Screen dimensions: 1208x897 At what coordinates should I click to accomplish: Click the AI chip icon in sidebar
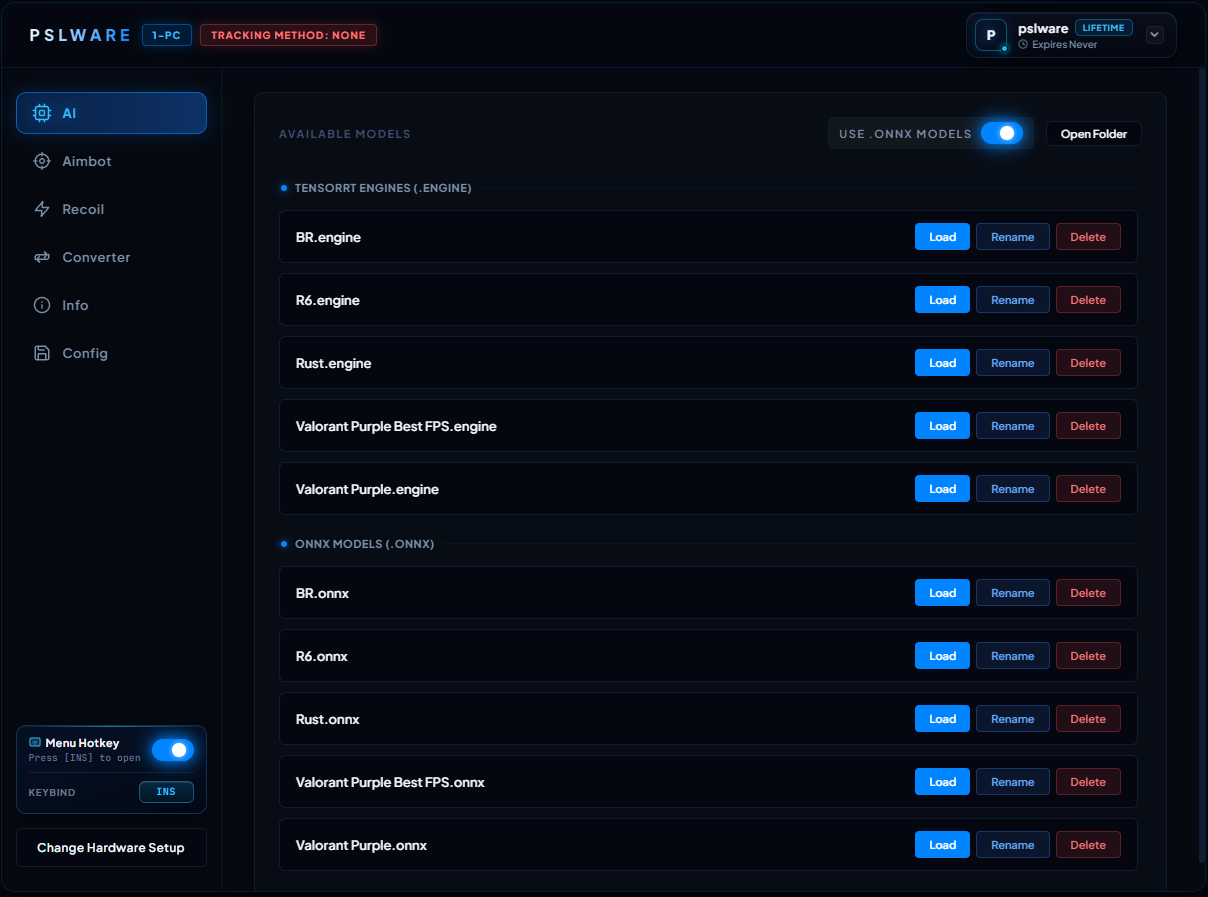[x=42, y=113]
